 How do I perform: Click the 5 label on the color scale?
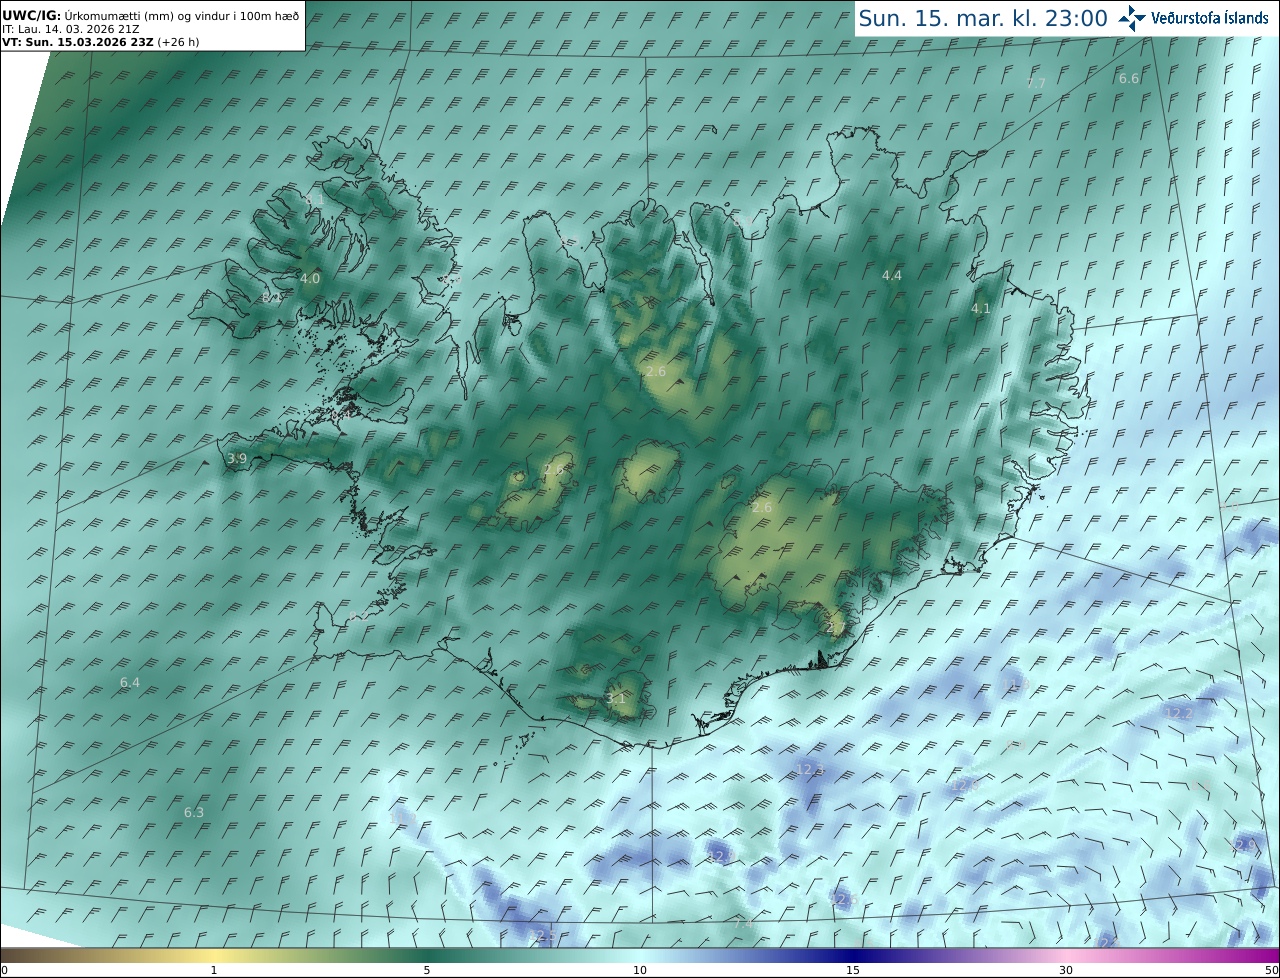[x=427, y=970]
